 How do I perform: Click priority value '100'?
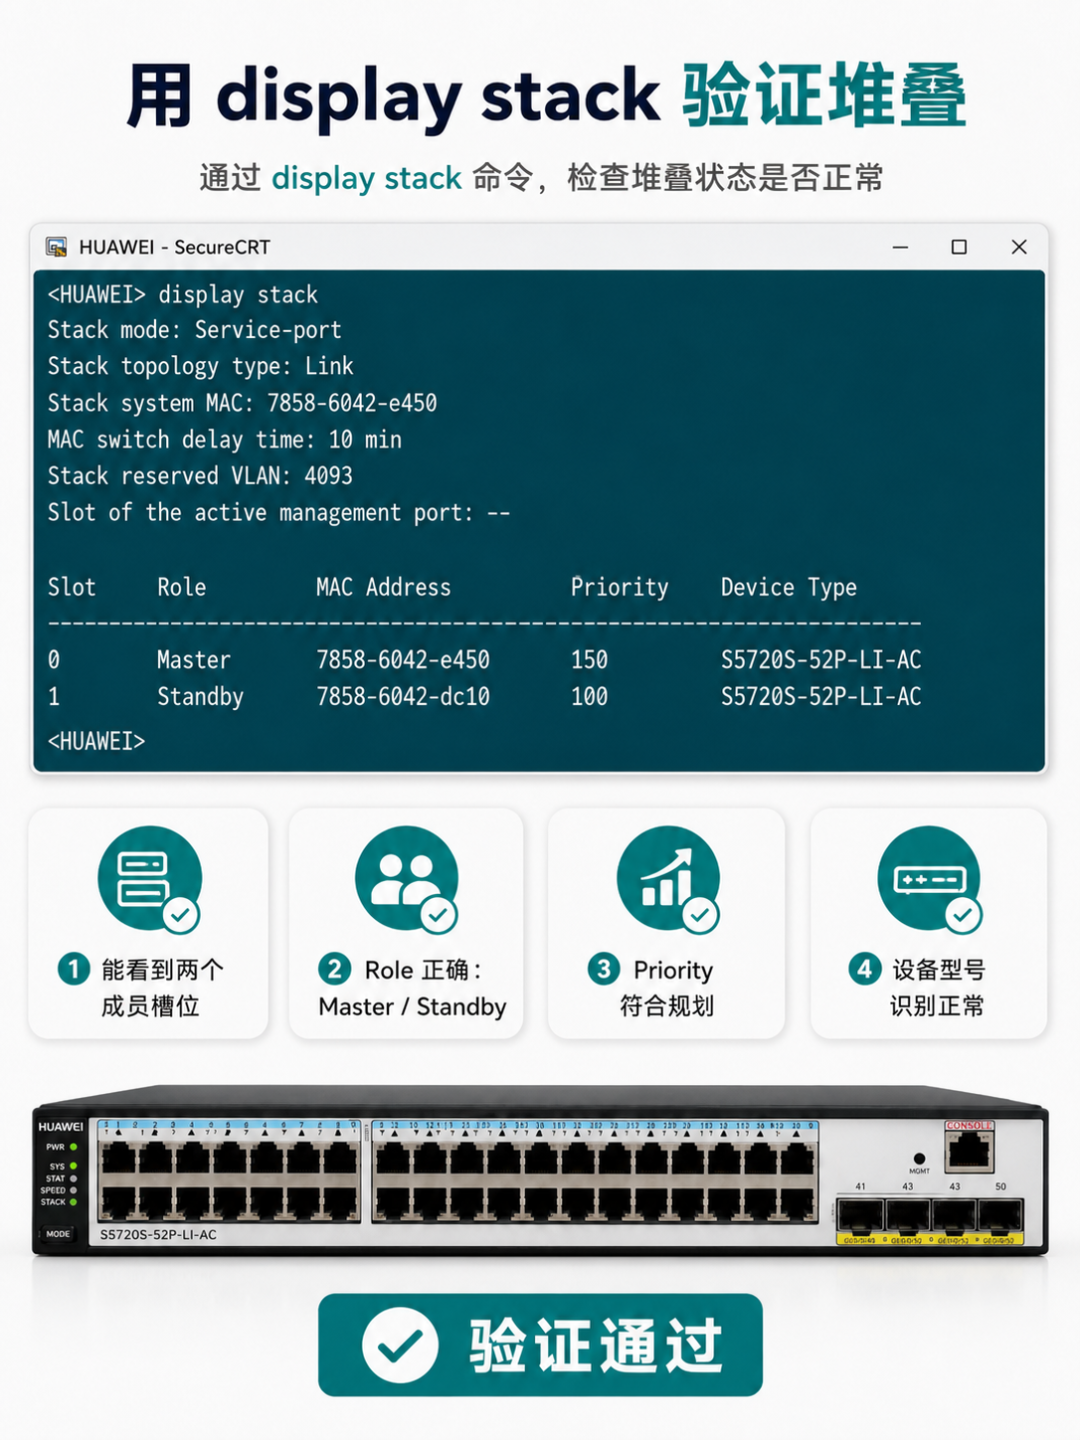pos(589,697)
